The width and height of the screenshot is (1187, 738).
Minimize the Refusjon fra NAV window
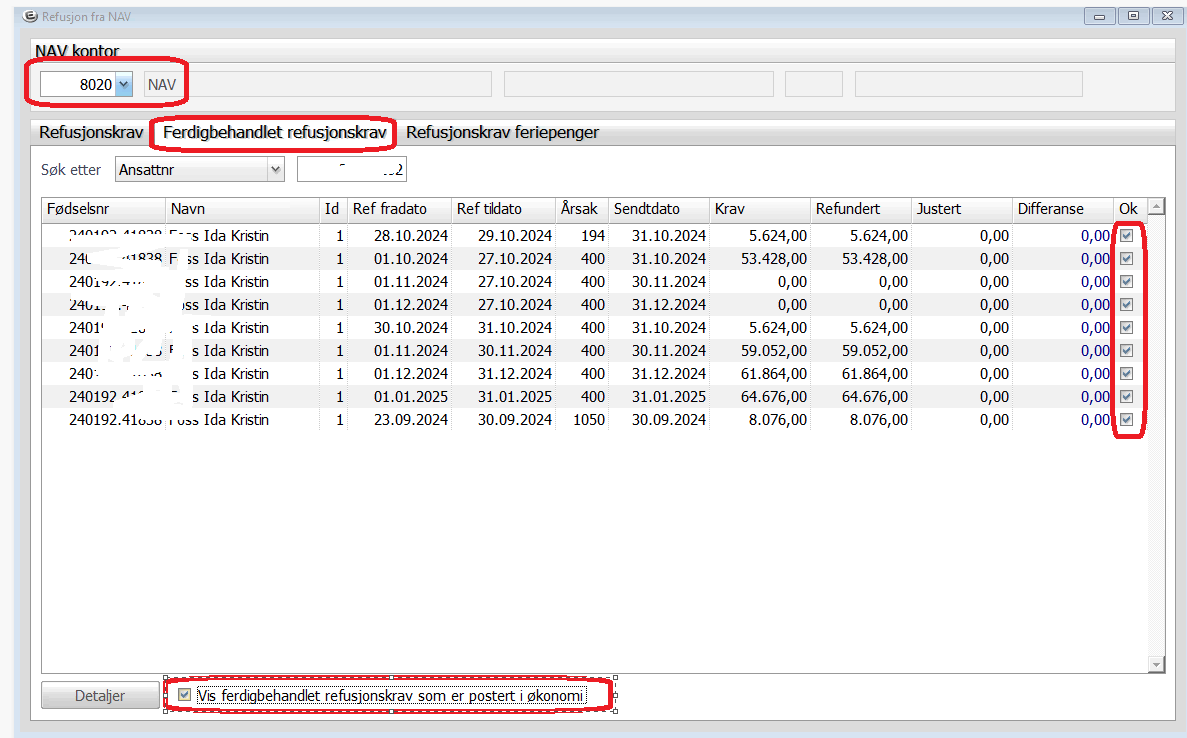pyautogui.click(x=1099, y=16)
